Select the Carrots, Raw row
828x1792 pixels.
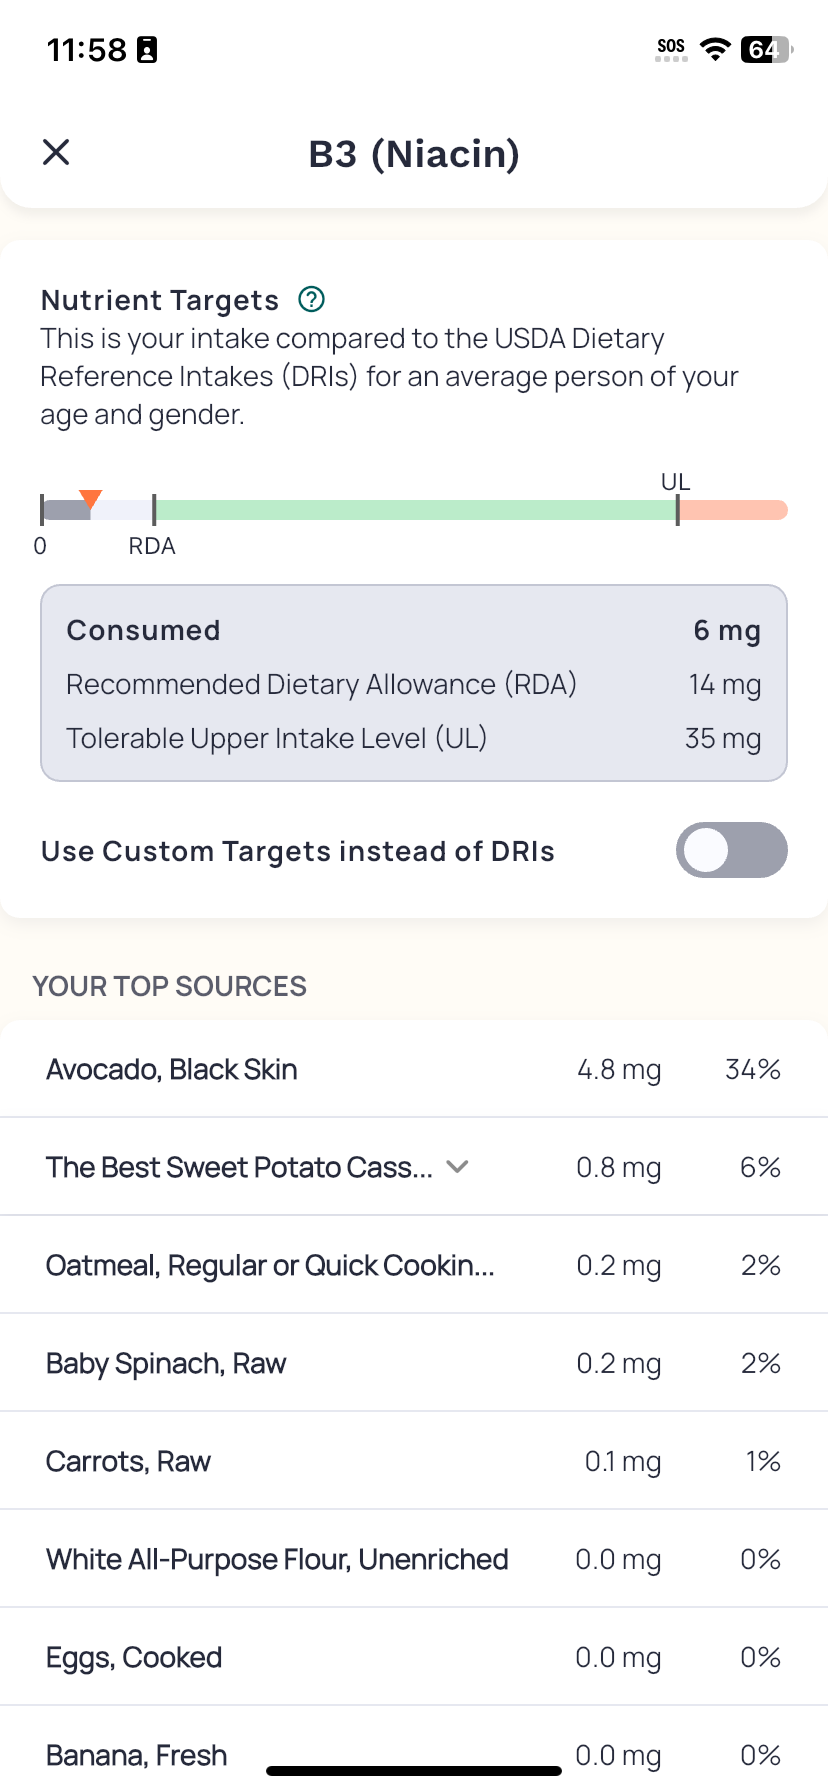pos(414,1461)
